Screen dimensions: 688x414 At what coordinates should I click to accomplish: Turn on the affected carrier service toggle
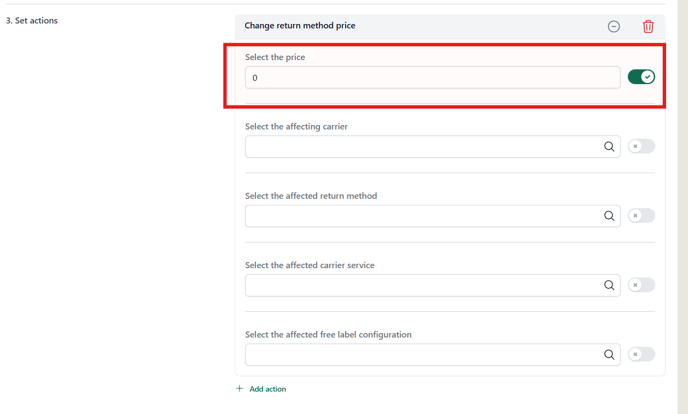pos(641,285)
